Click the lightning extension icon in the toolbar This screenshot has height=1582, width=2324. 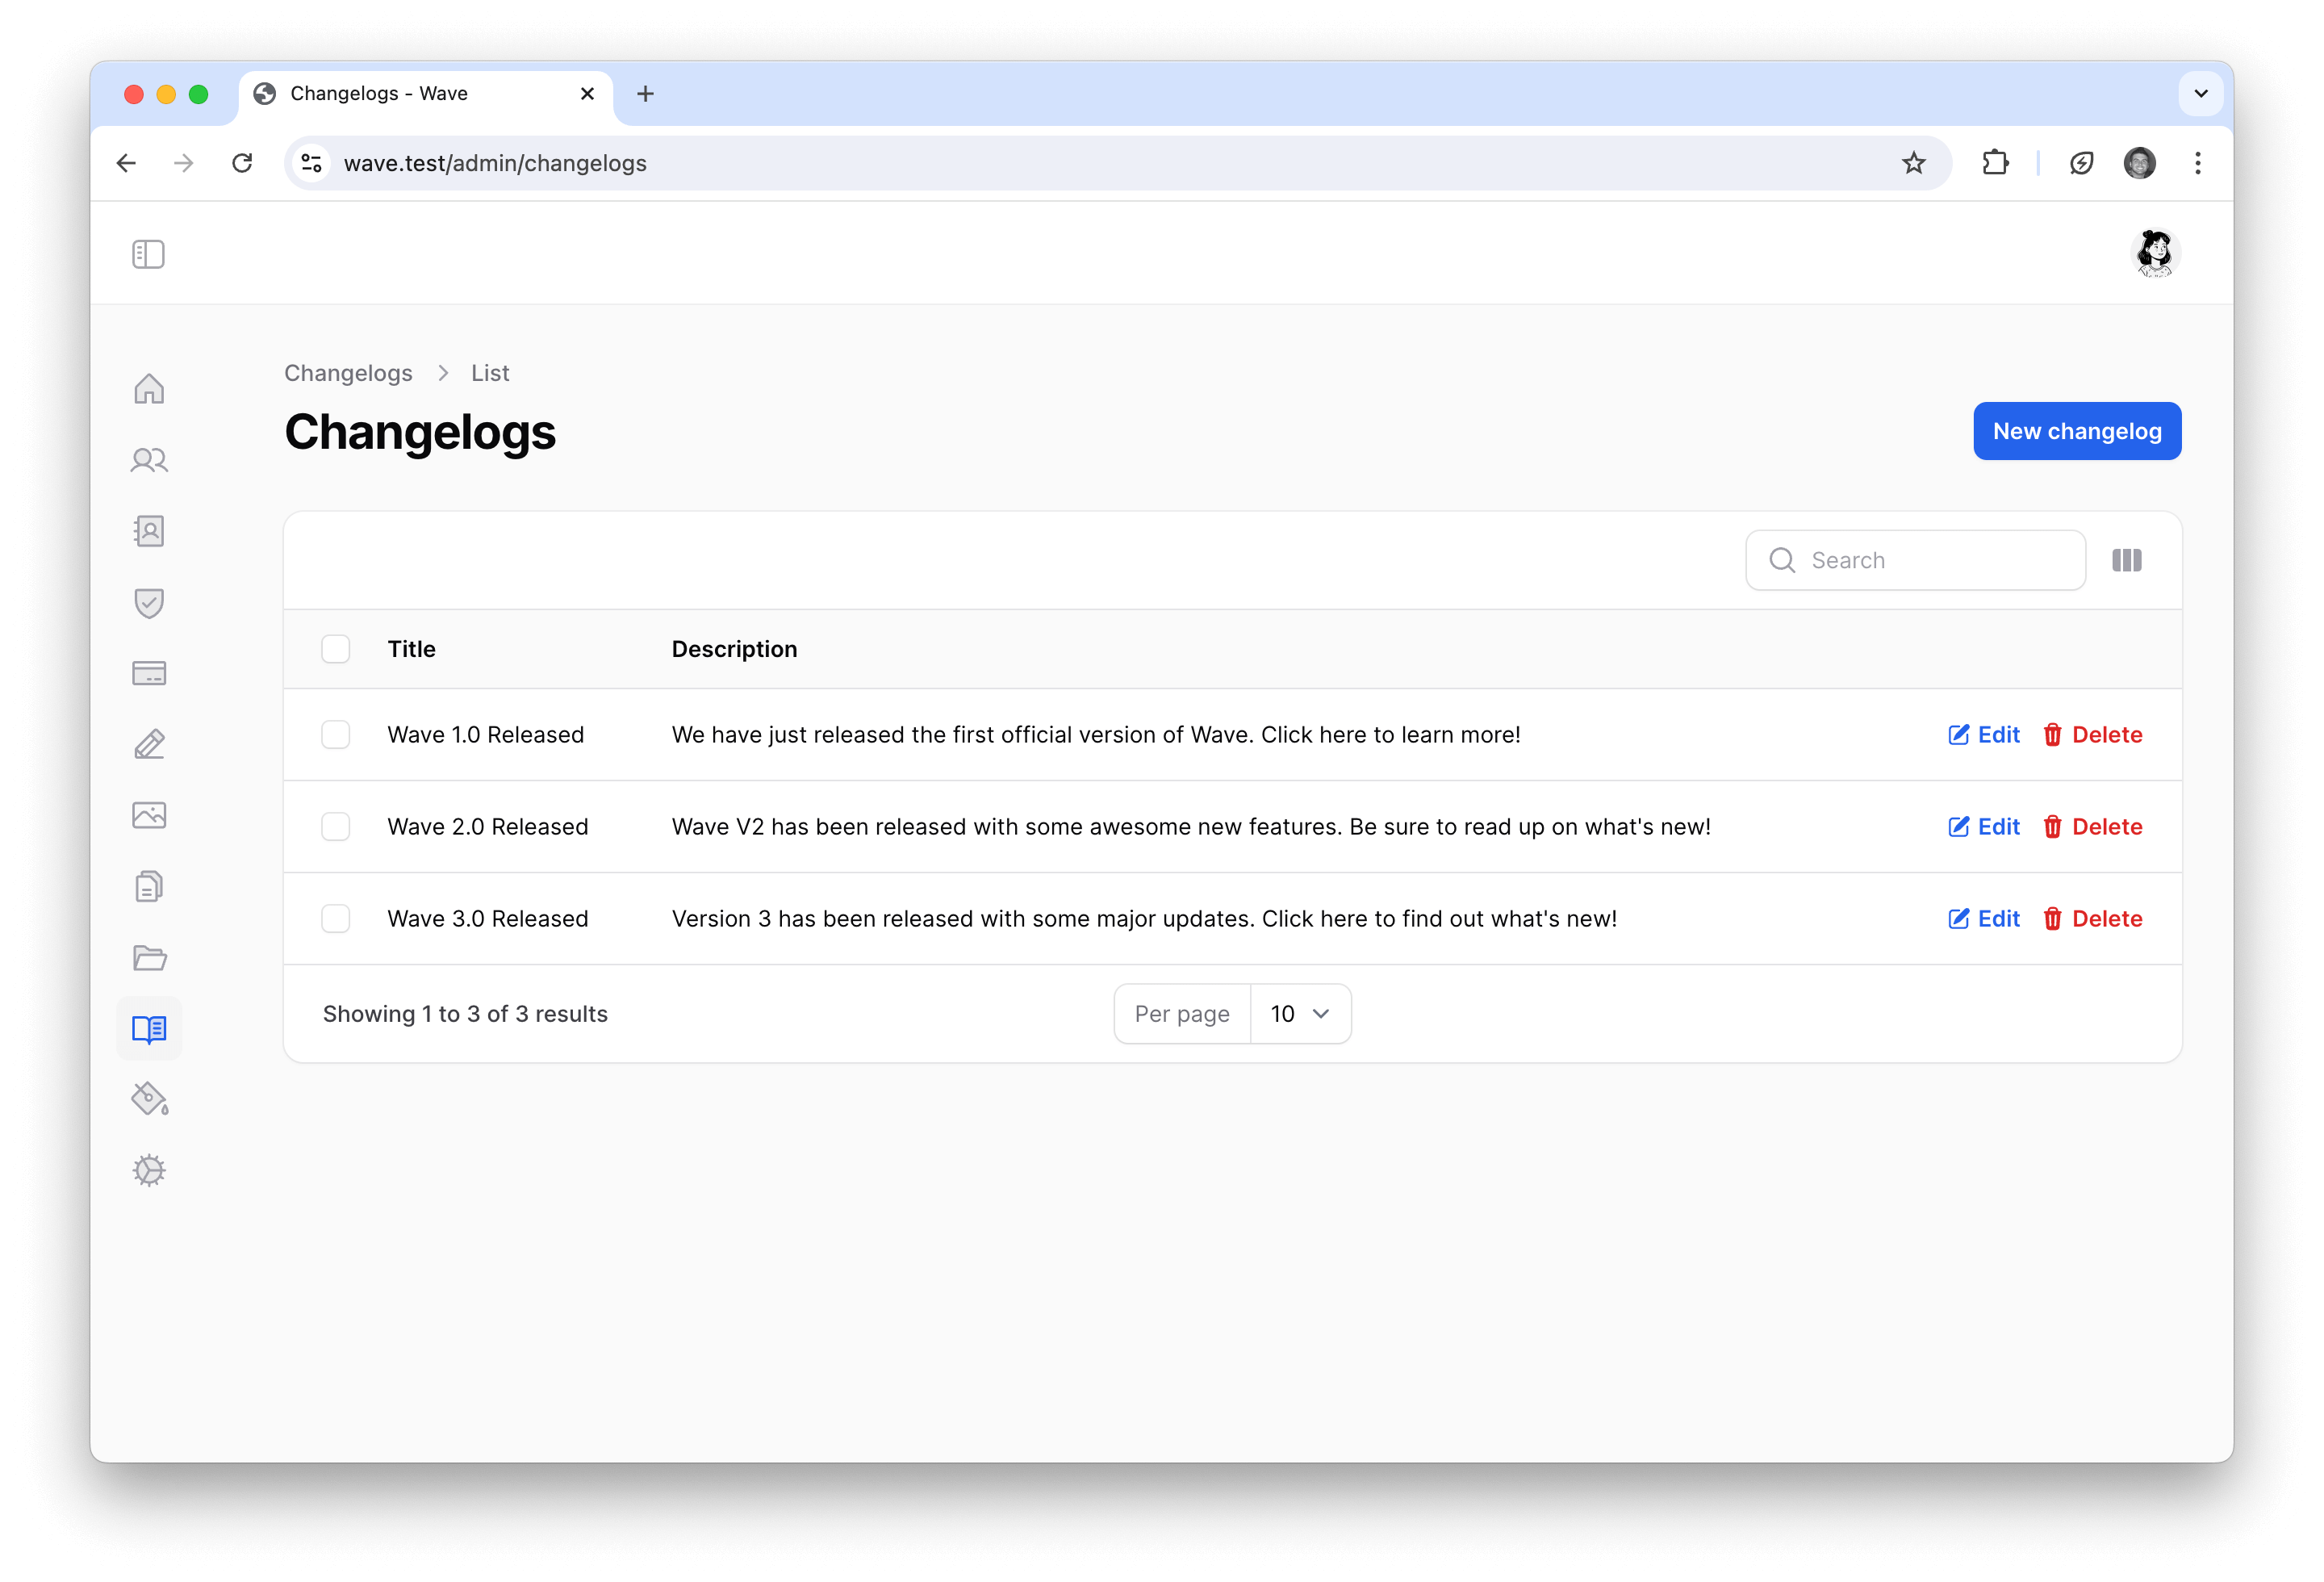[x=2081, y=163]
